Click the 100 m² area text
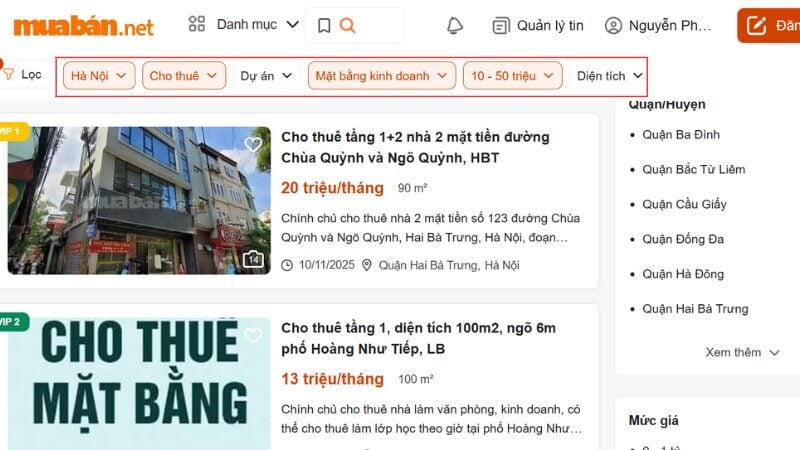Screen dimensions: 800x450 (x=416, y=380)
